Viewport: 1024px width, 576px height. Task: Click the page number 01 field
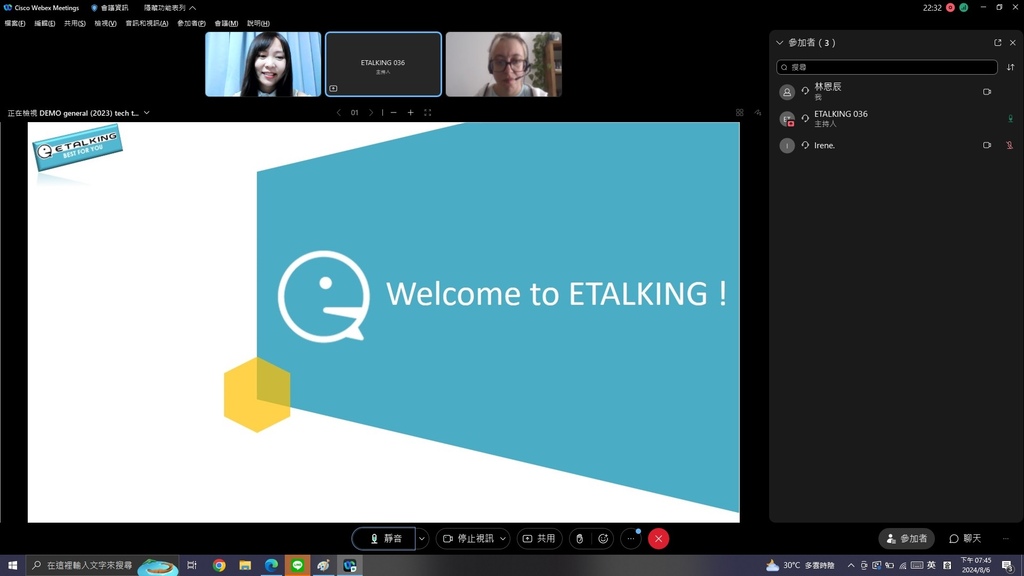355,112
